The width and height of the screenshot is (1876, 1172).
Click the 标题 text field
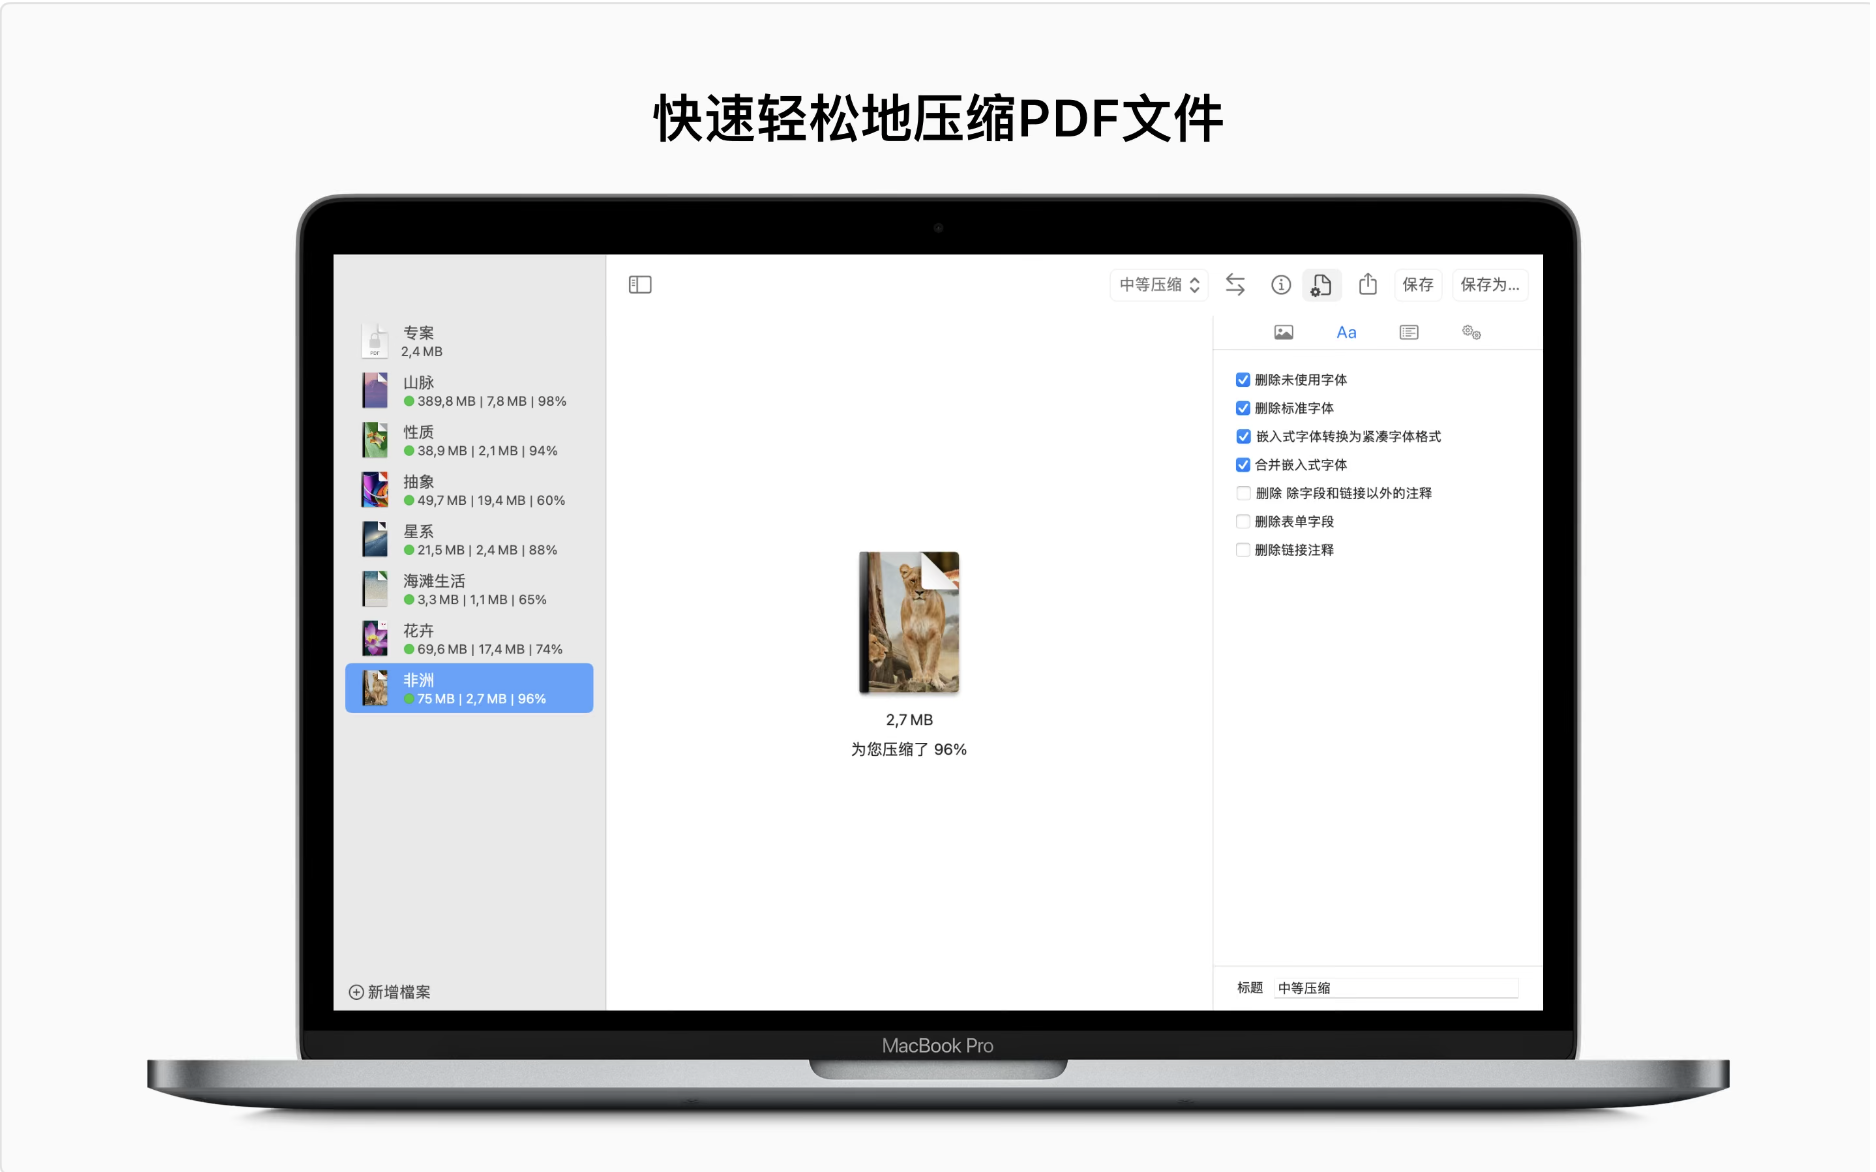tap(1396, 988)
